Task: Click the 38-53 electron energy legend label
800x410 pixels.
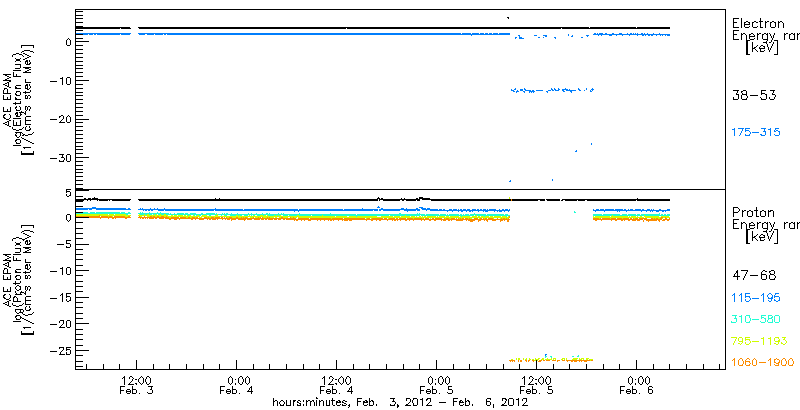Action: (x=754, y=96)
